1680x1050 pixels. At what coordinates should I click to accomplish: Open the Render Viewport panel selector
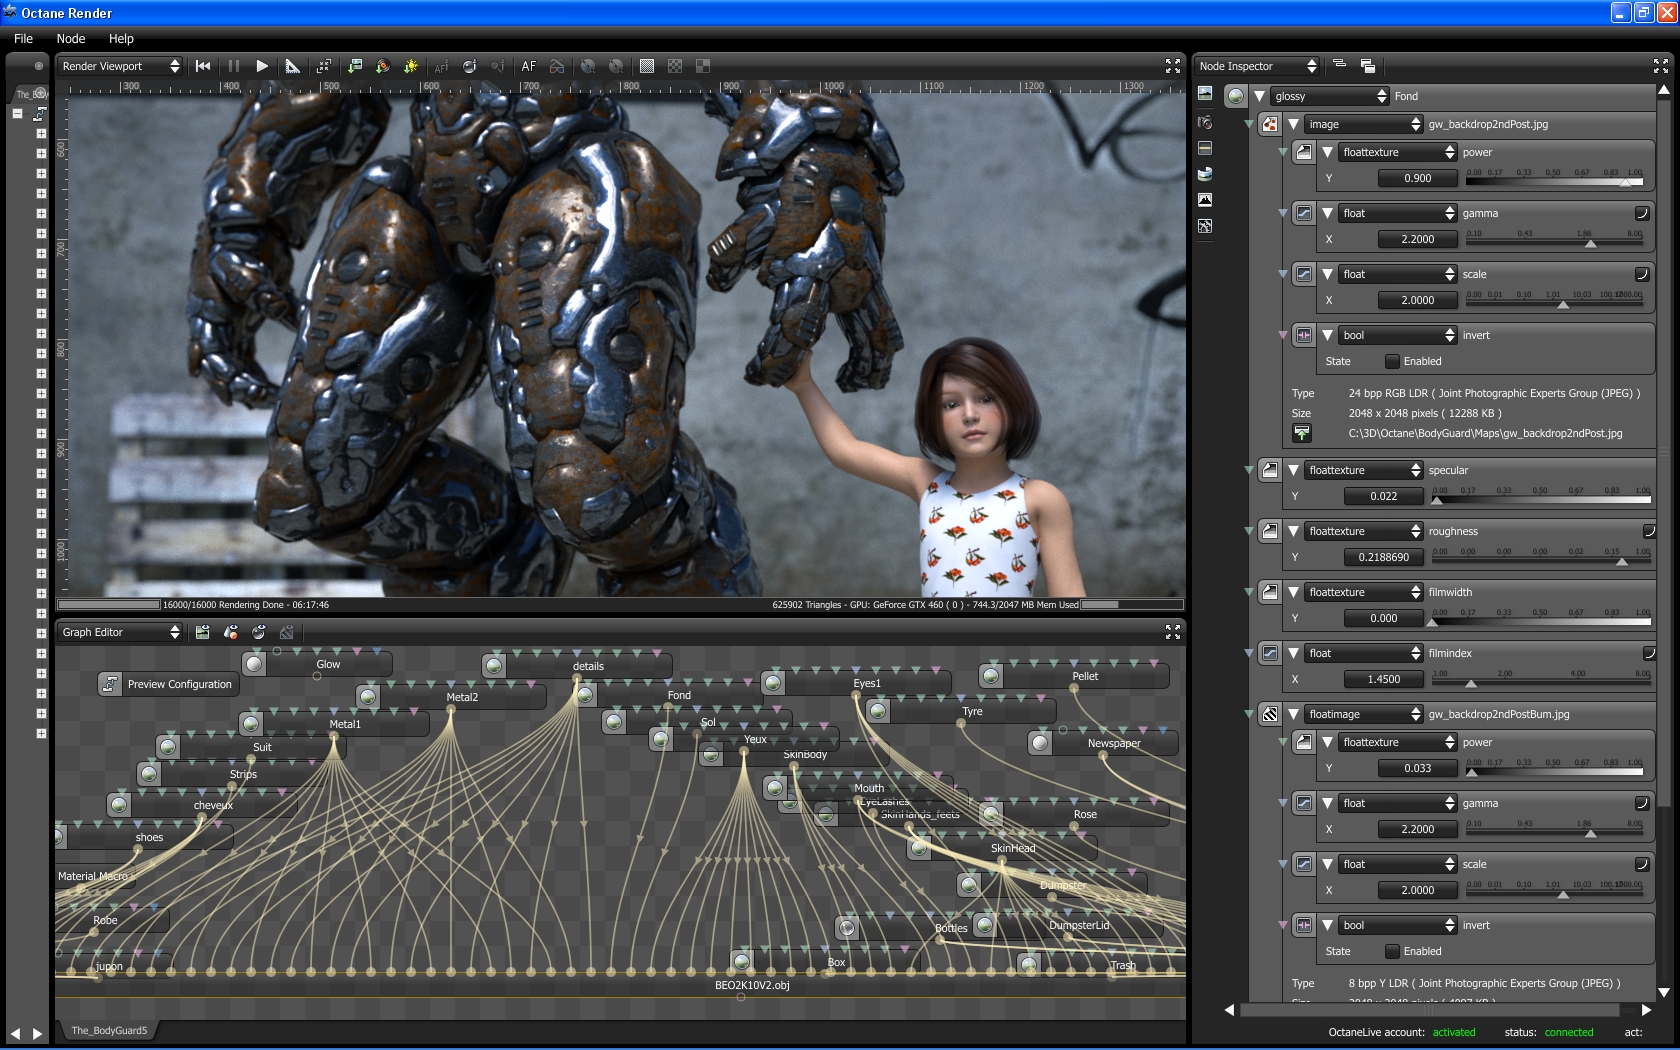coord(120,66)
